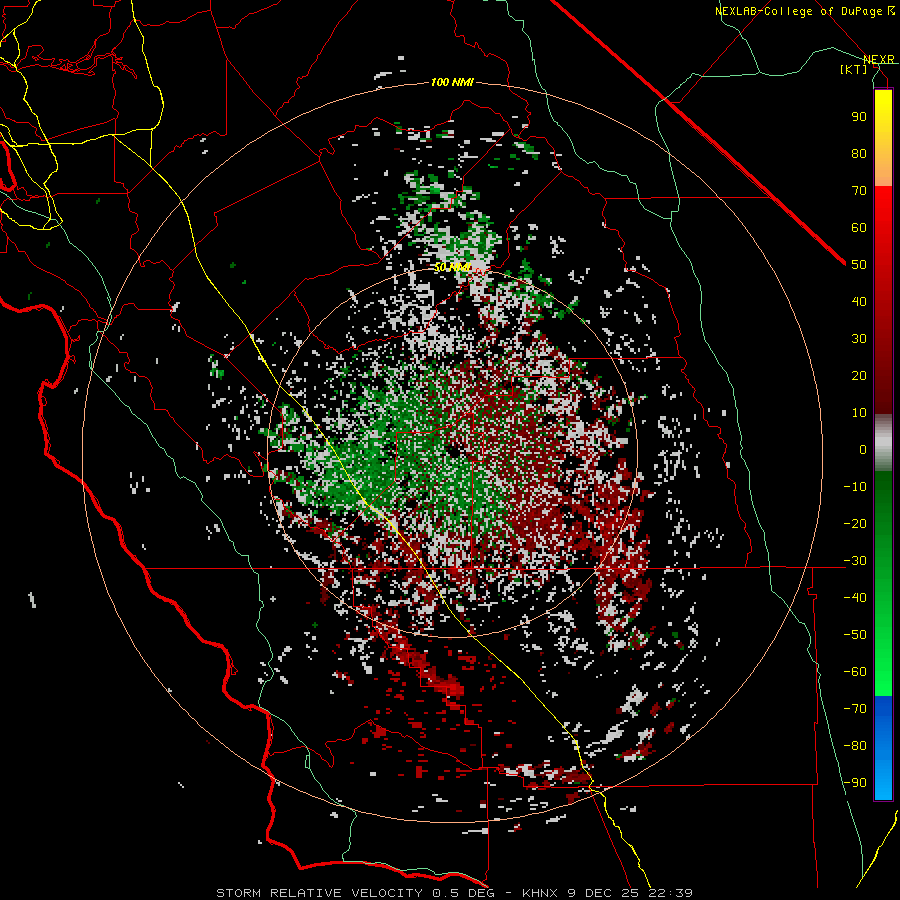
Task: Pick the blue segment of the color bar
Action: (883, 748)
